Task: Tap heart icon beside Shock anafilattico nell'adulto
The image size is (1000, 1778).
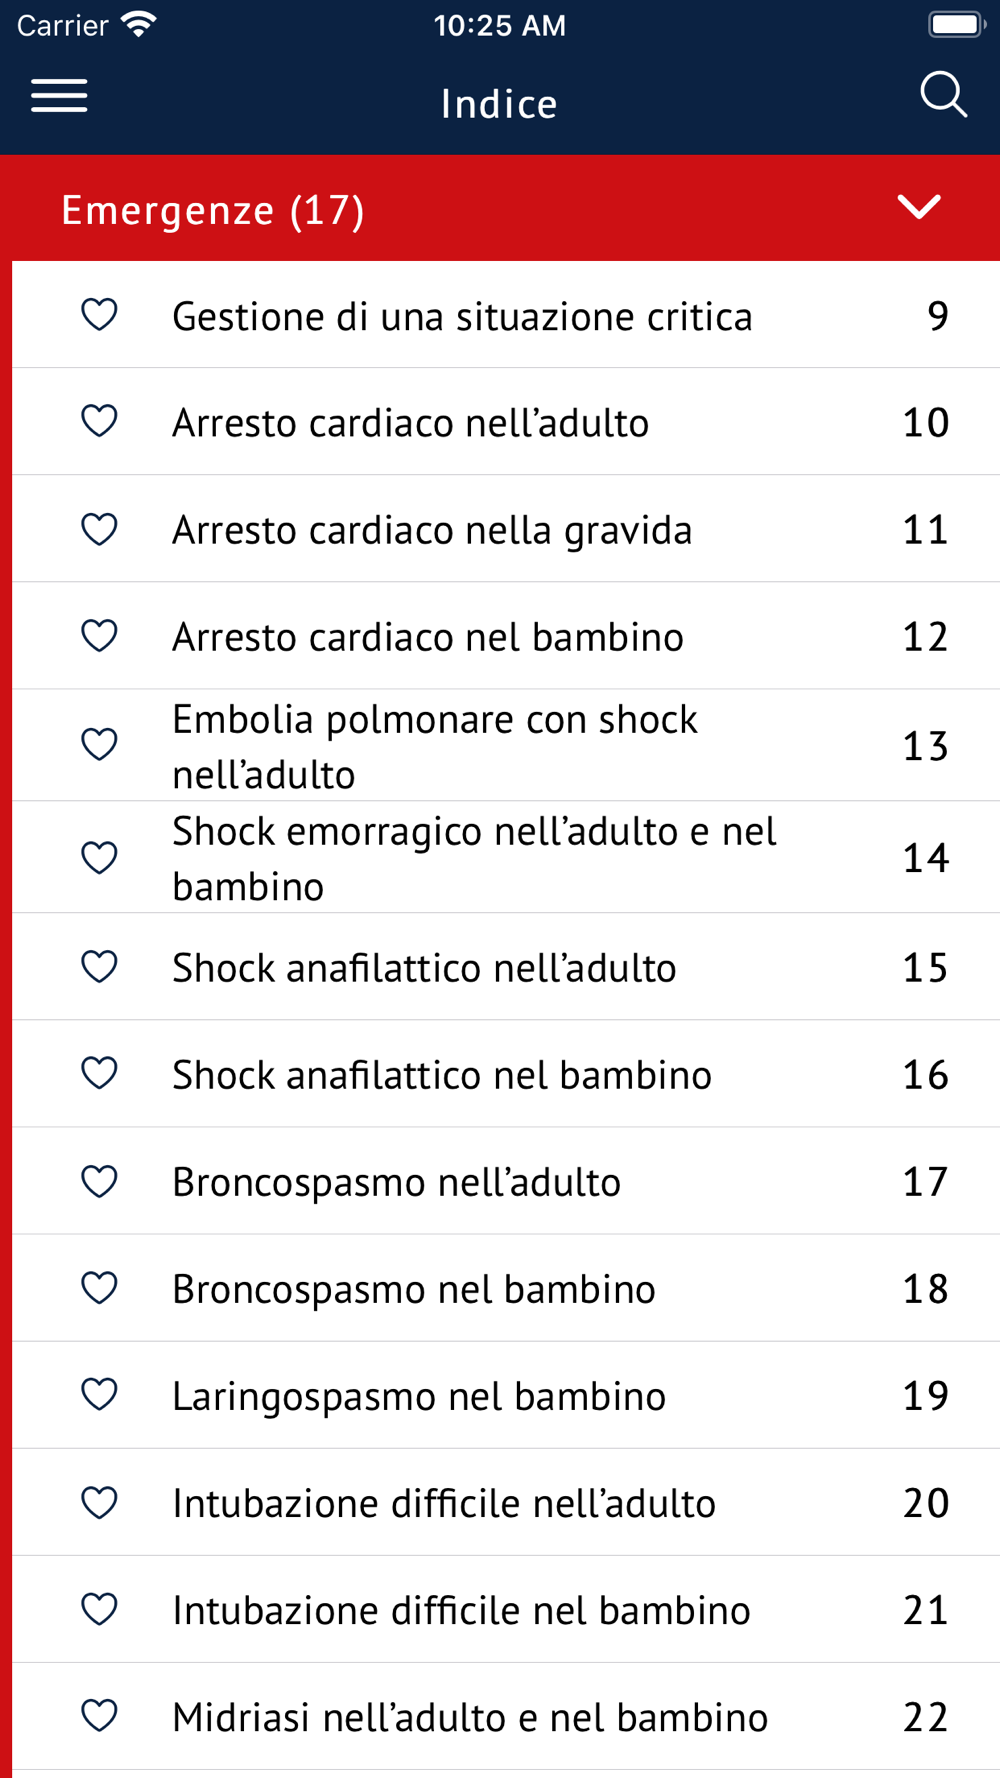Action: [x=99, y=967]
